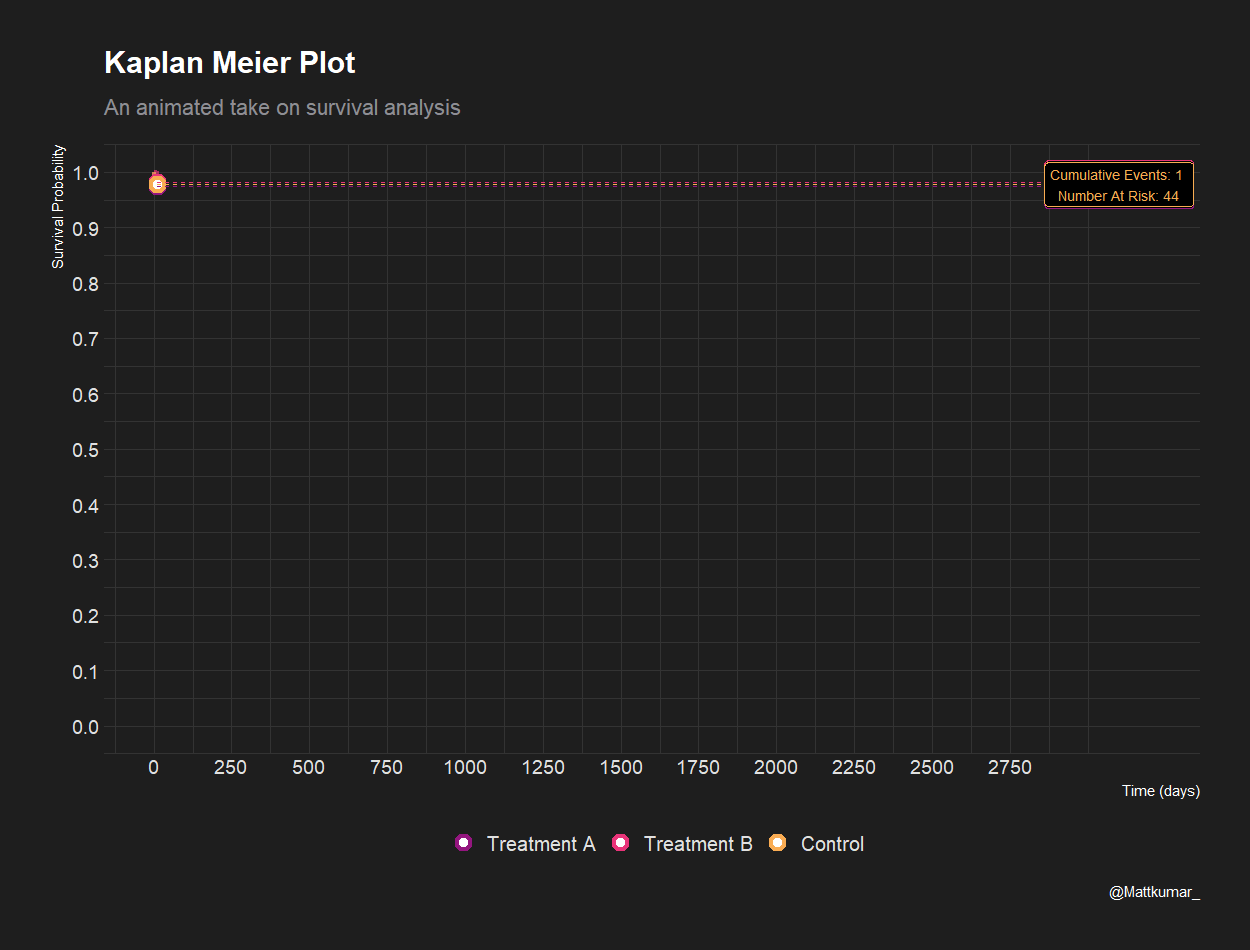The image size is (1250, 950).
Task: Click the 1000 tick on time axis
Action: pos(465,767)
